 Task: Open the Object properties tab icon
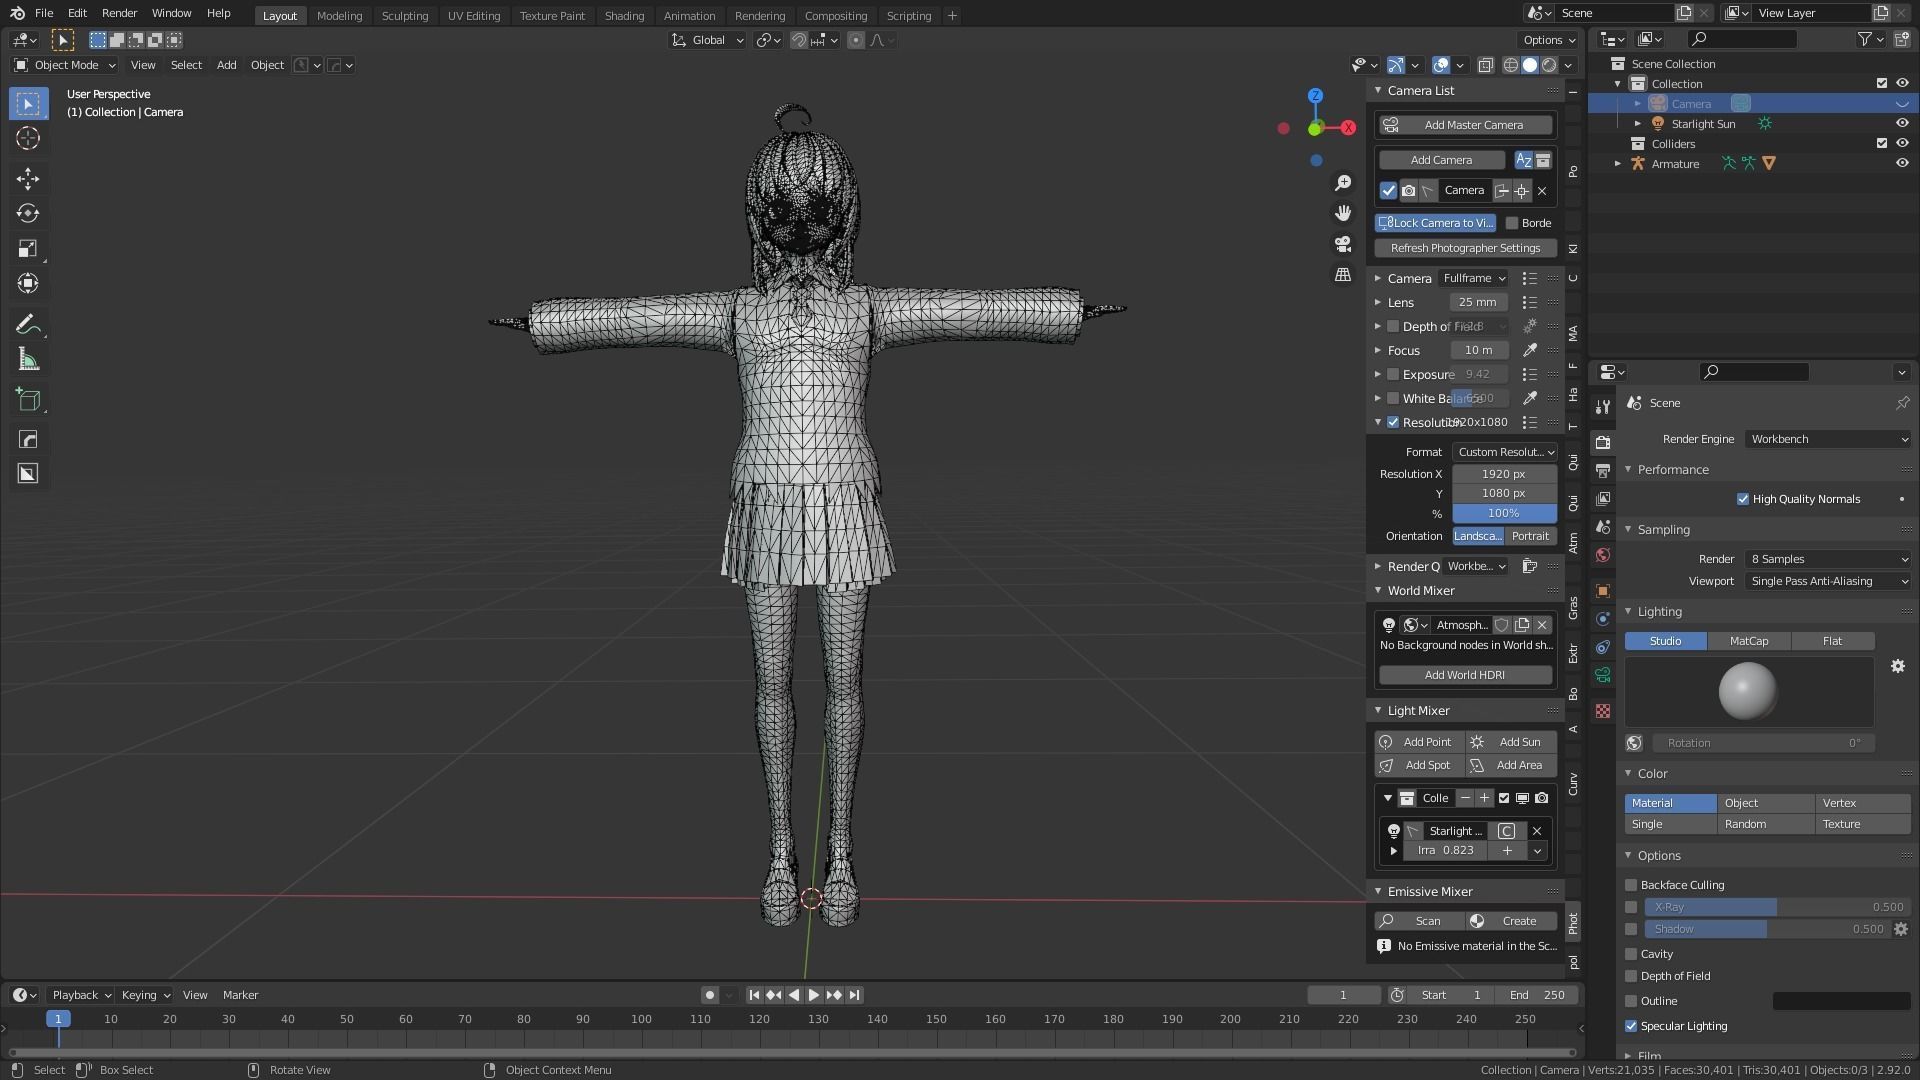(x=1603, y=591)
